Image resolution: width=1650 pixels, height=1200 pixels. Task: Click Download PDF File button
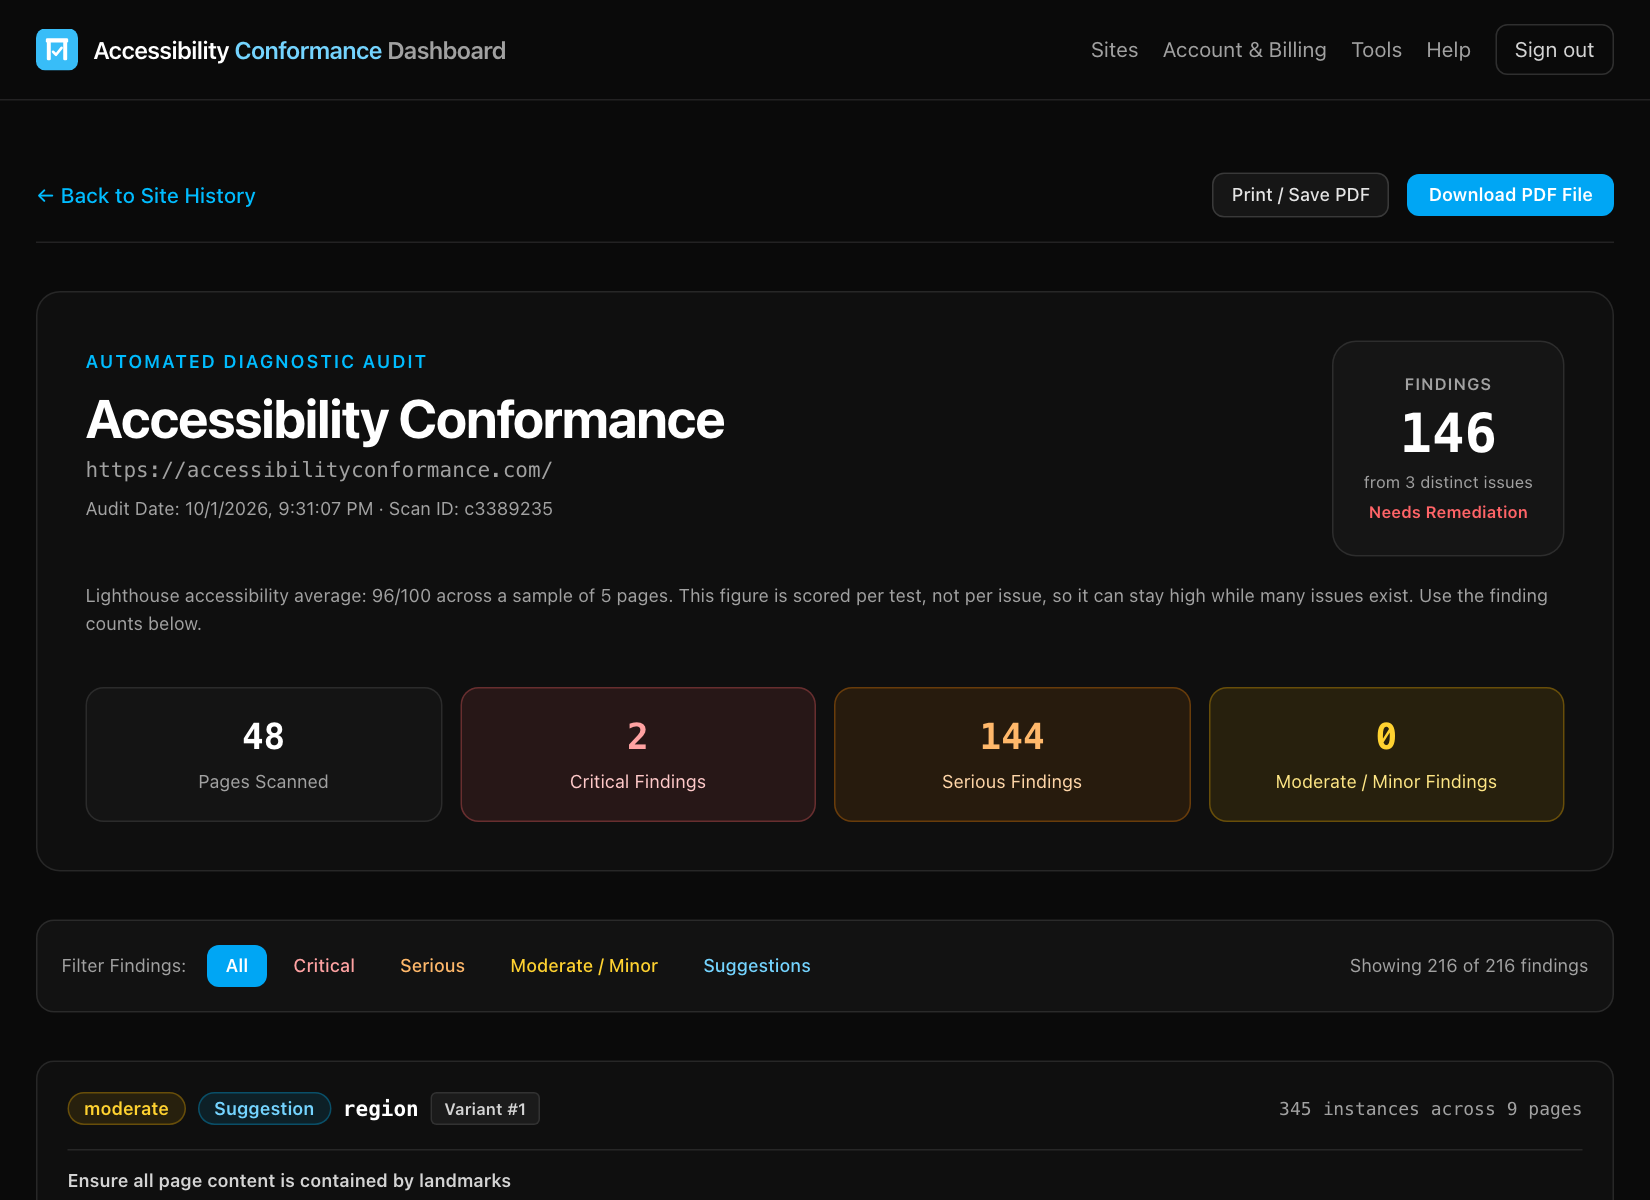[x=1510, y=195]
